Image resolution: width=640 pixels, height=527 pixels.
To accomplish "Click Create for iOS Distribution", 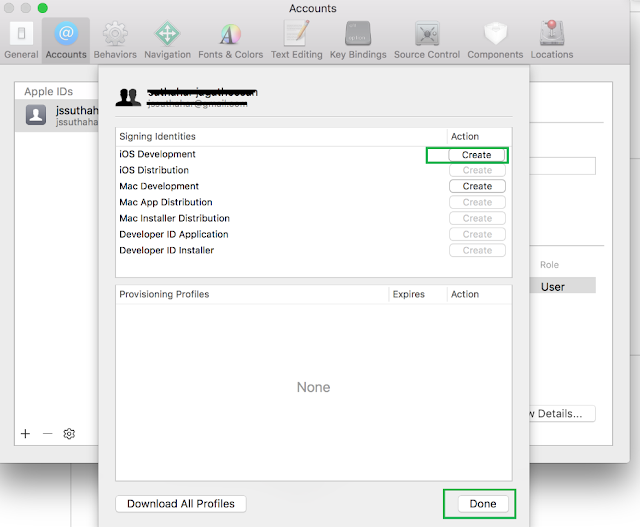I will 477,170.
